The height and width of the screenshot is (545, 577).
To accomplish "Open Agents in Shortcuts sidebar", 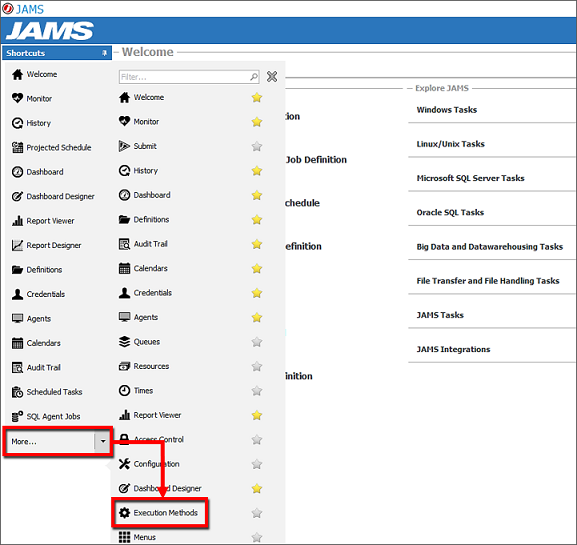I will (31, 319).
